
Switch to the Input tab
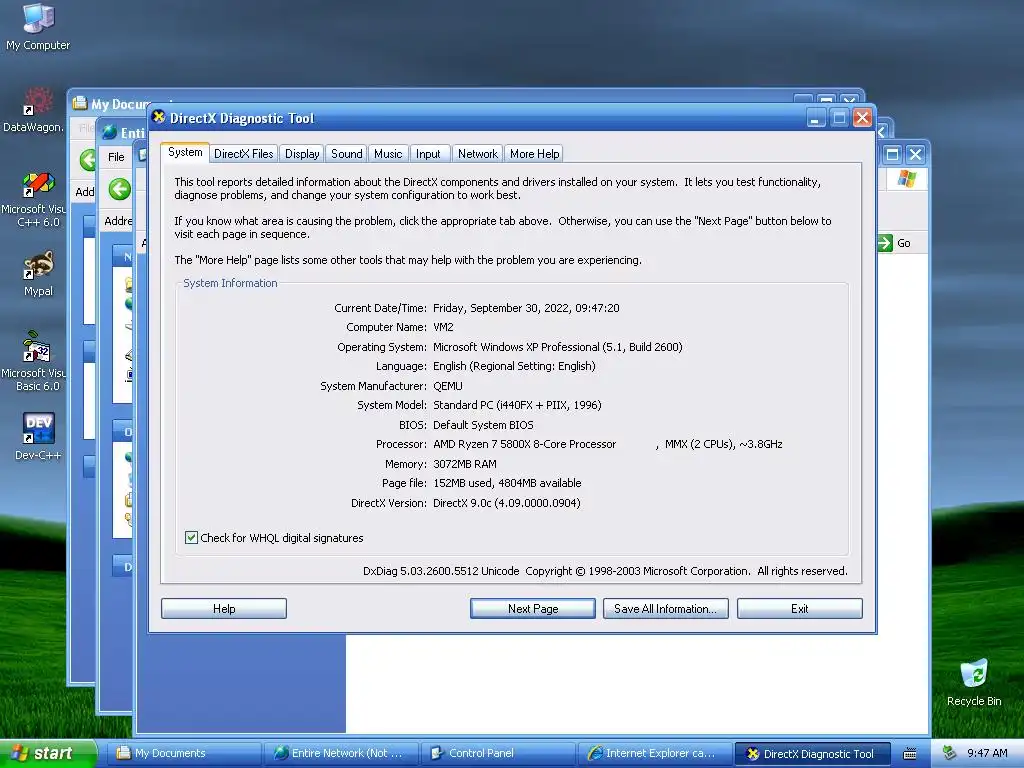pyautogui.click(x=428, y=153)
